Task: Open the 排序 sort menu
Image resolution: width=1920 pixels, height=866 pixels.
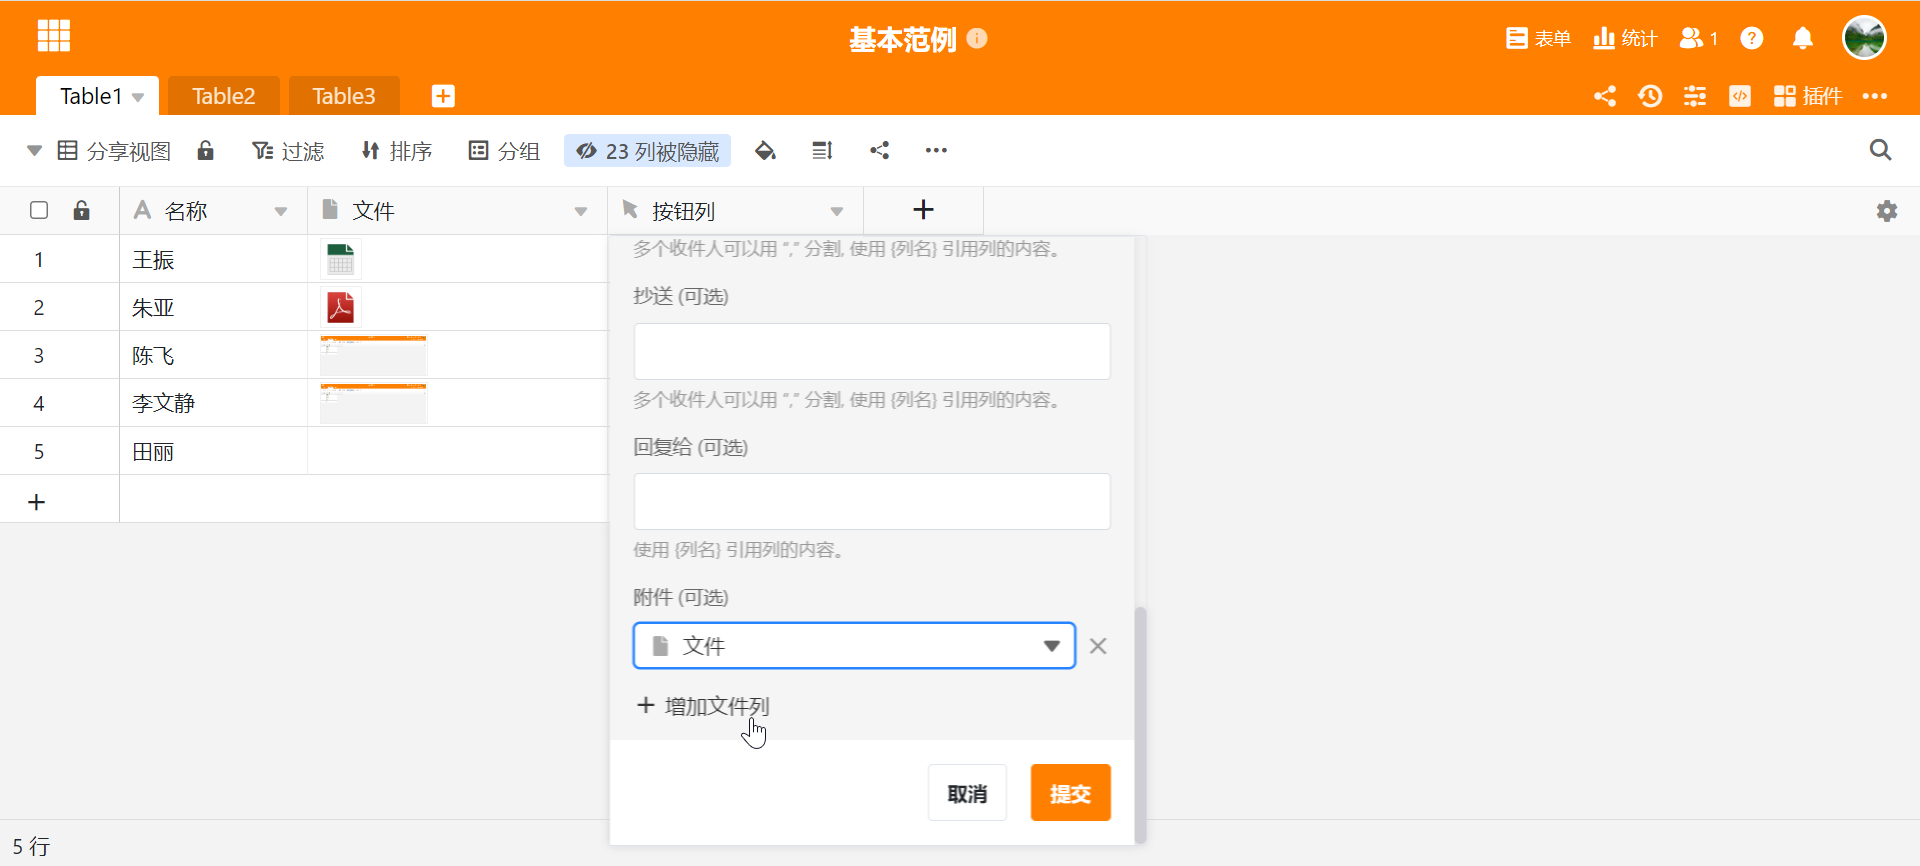Action: click(x=397, y=151)
